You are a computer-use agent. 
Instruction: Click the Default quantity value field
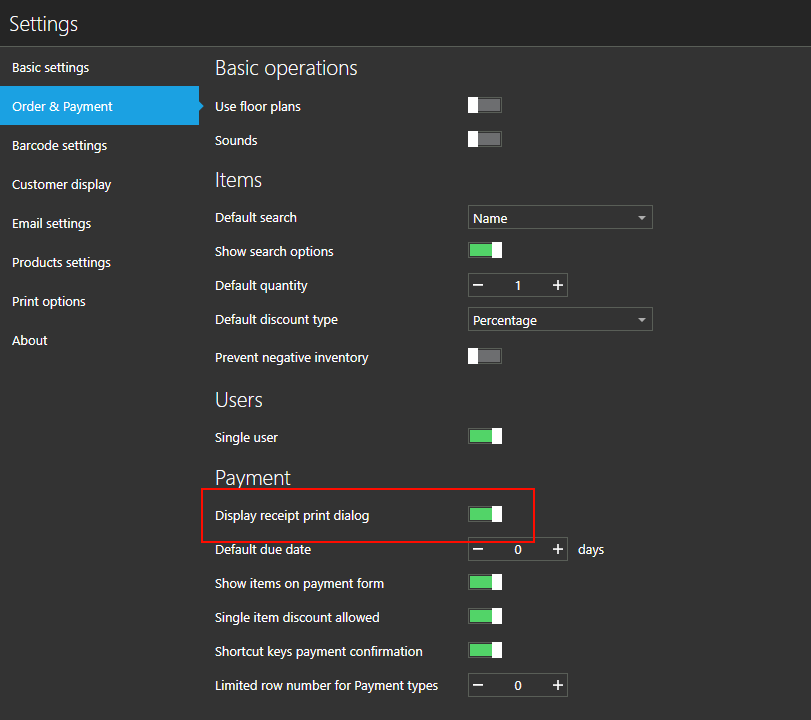[518, 286]
